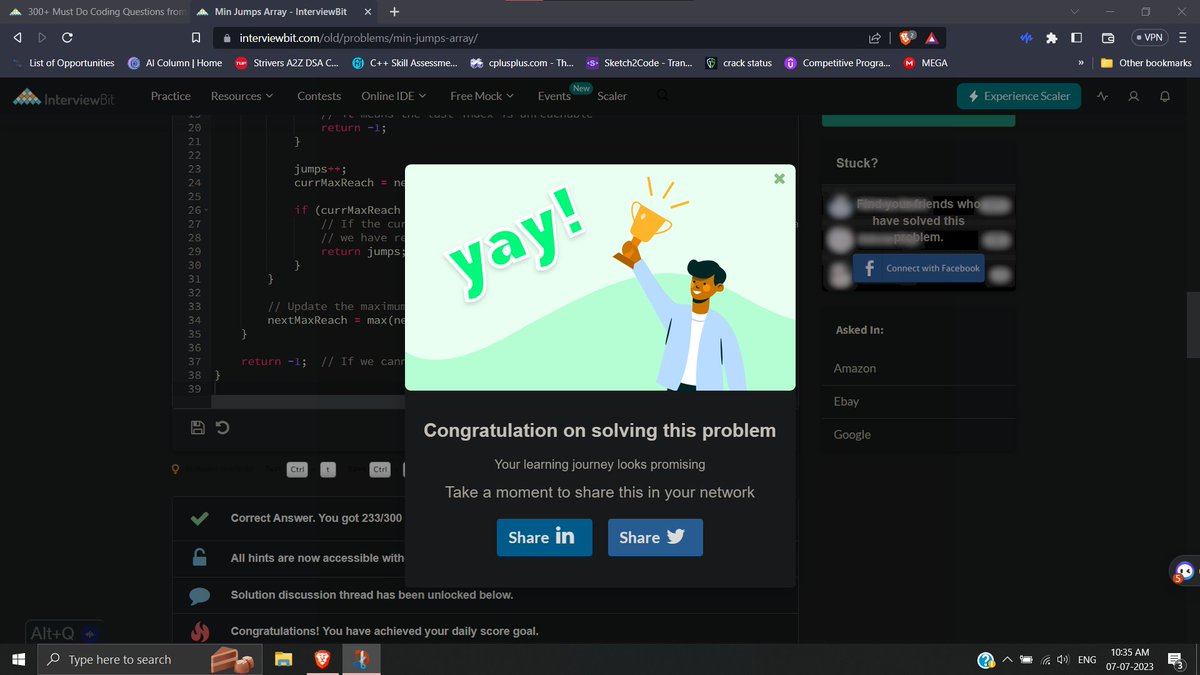Click the share page icon in the address bar
Screen dimensions: 1200x675
coord(875,38)
